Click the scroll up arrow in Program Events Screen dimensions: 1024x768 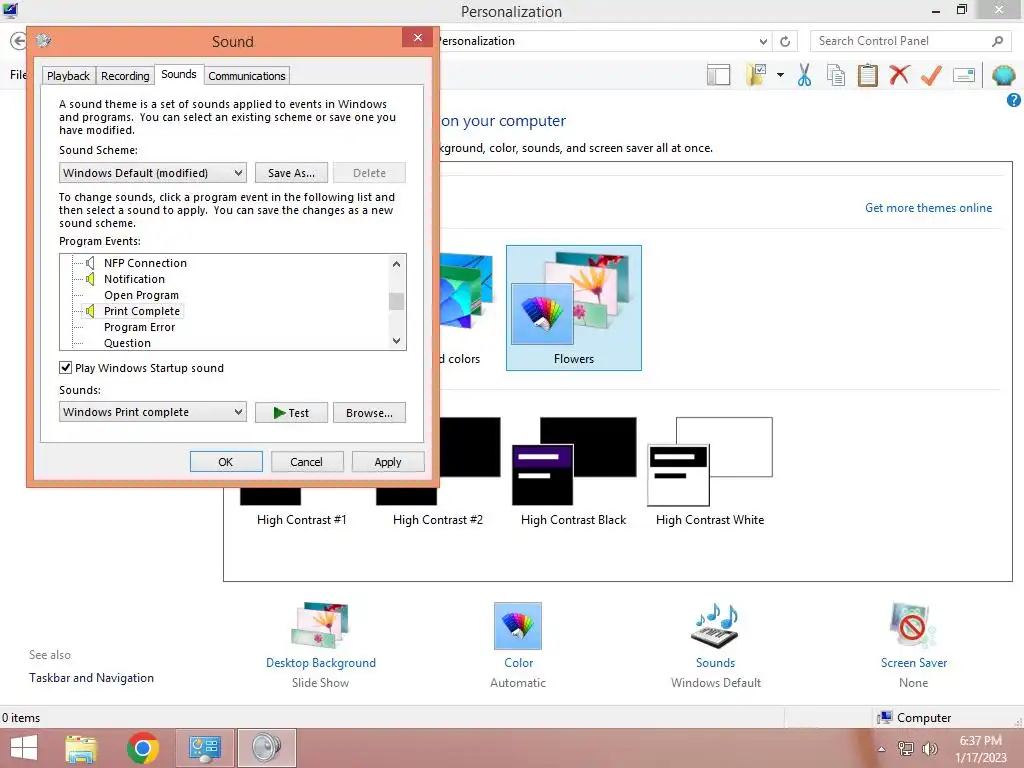(x=396, y=264)
